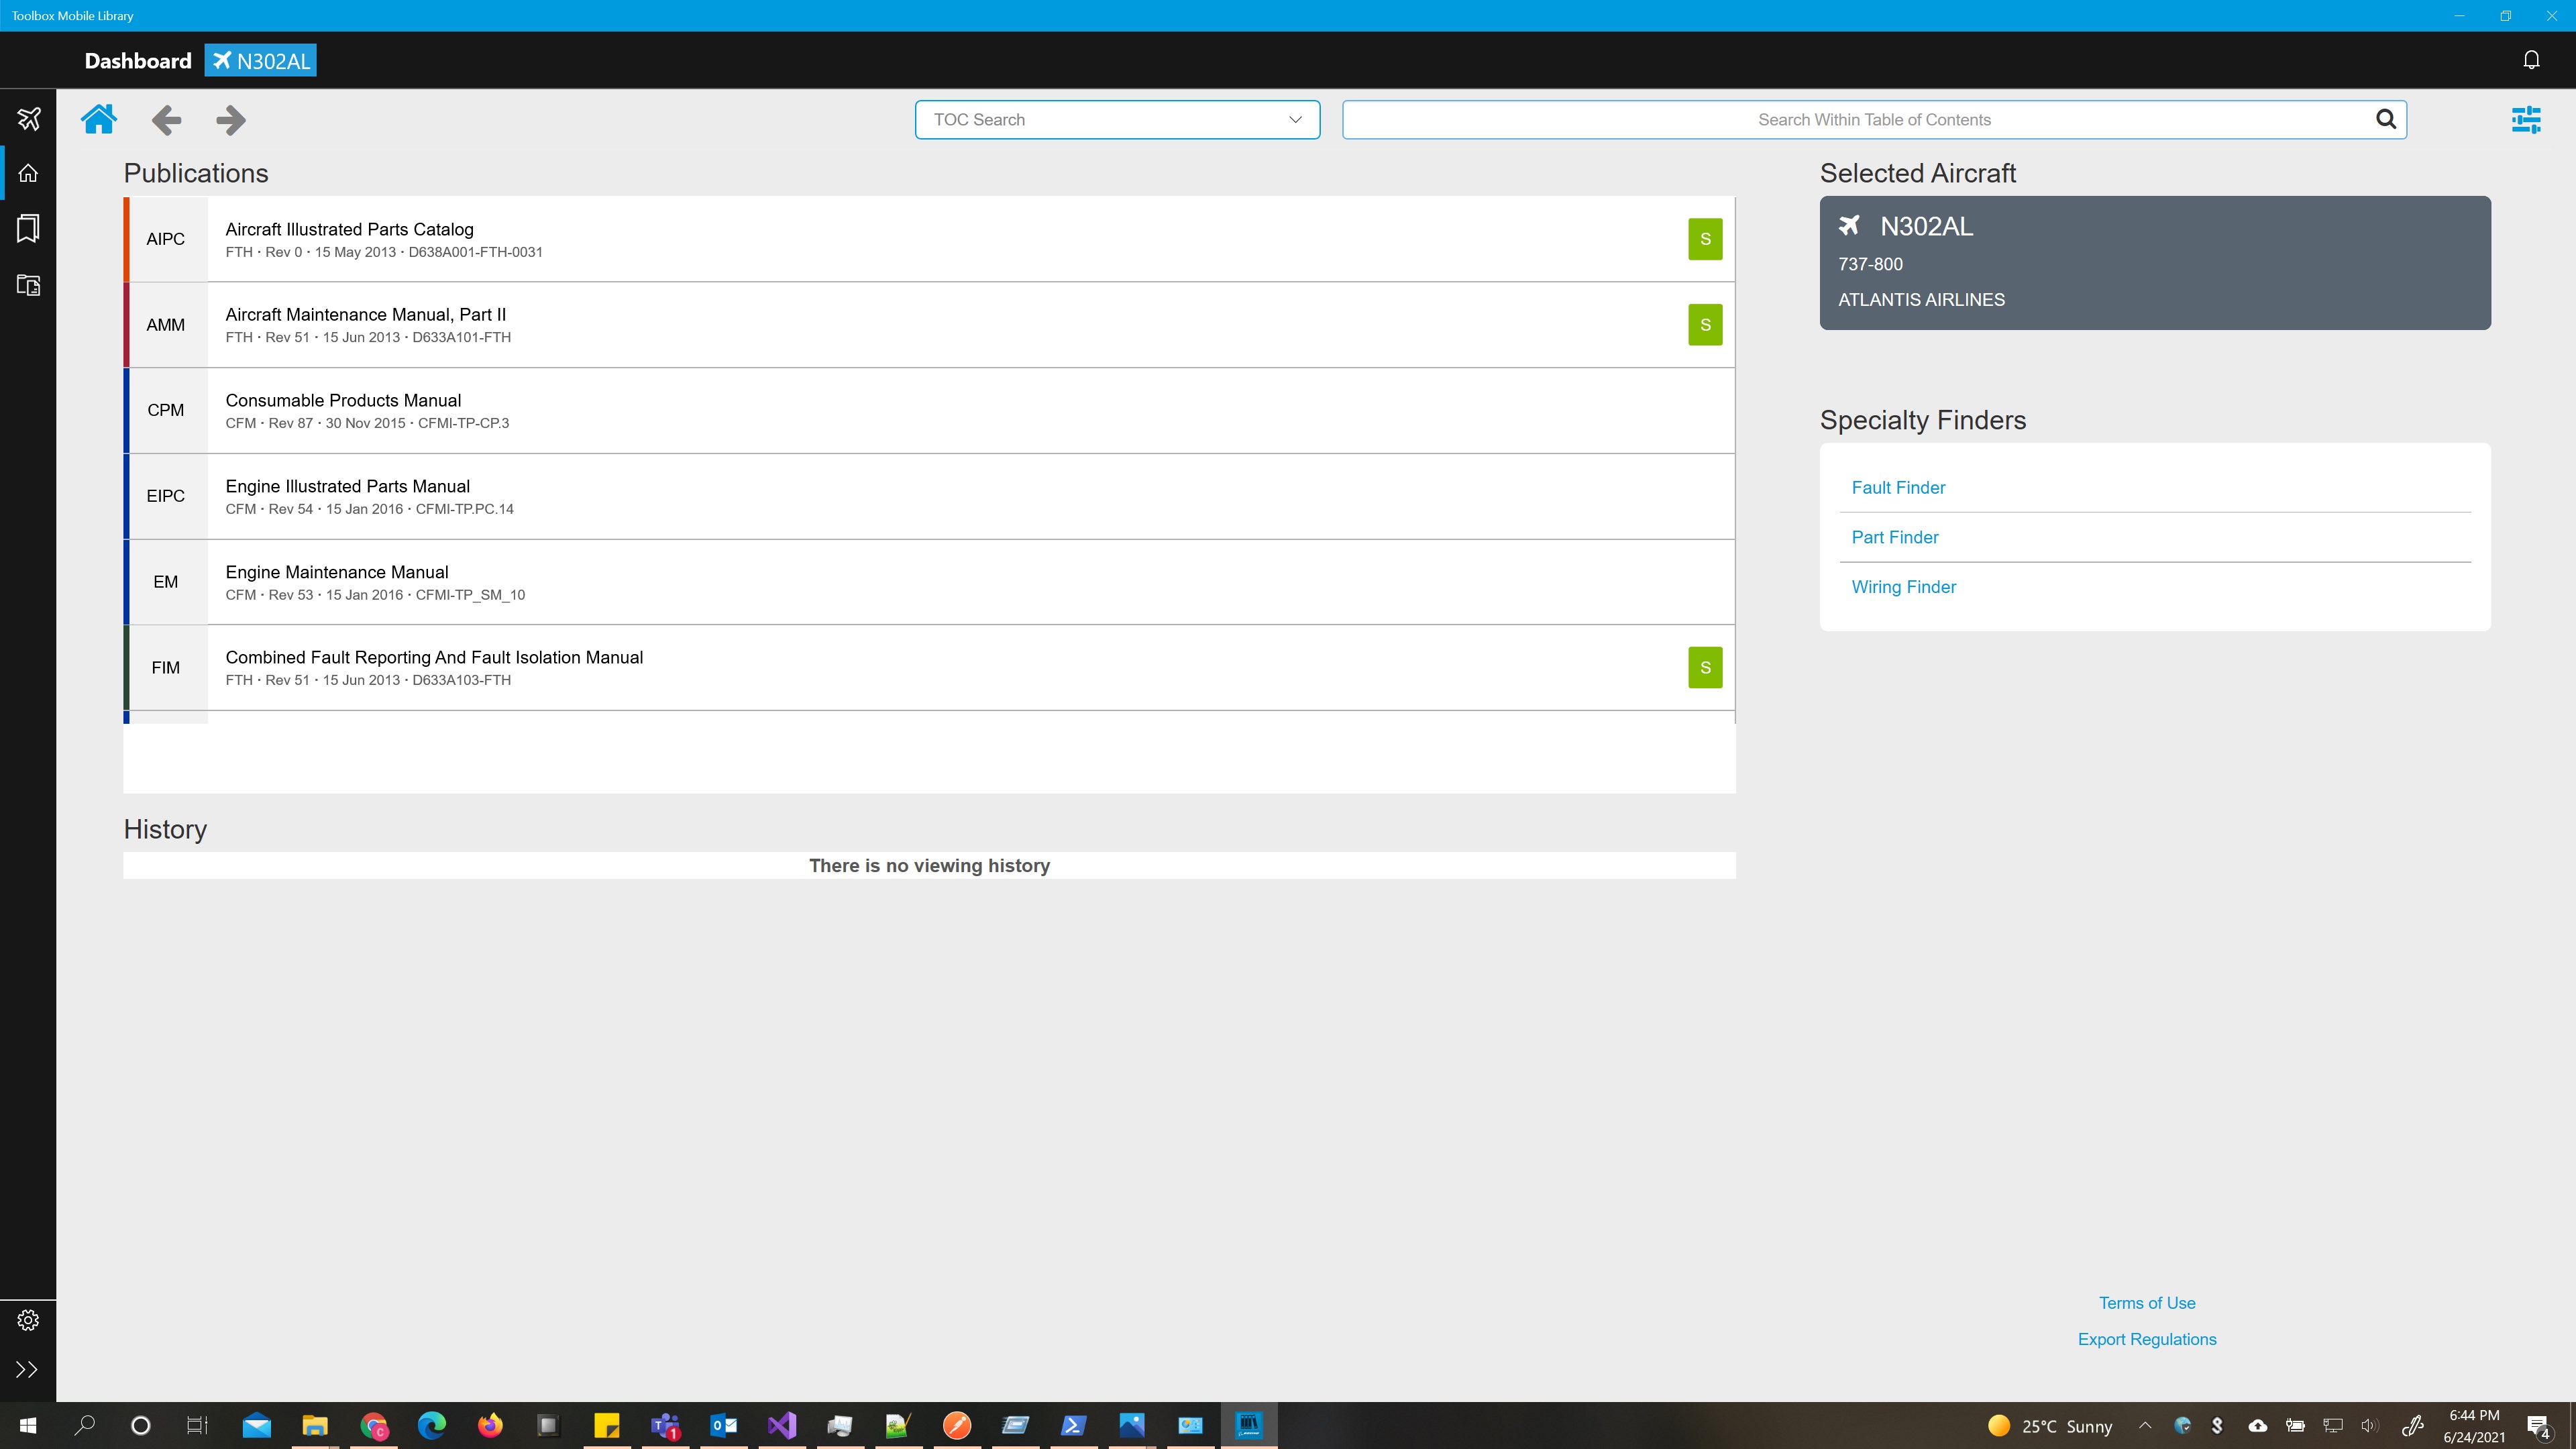Open Consumable Products Manual entry

tap(343, 400)
